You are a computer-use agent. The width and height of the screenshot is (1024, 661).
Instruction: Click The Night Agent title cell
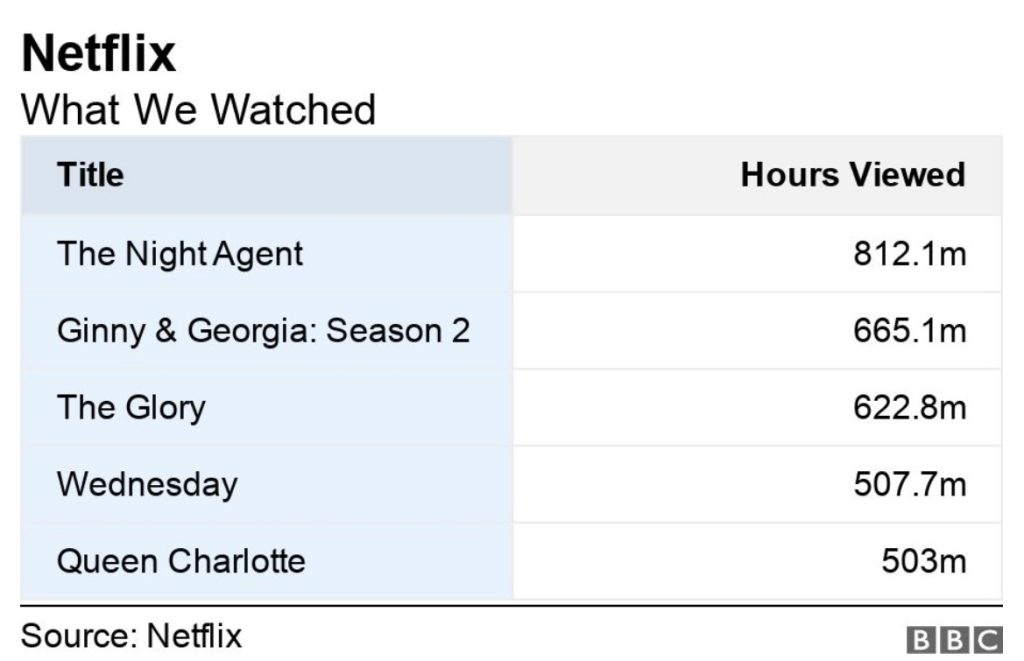point(266,253)
